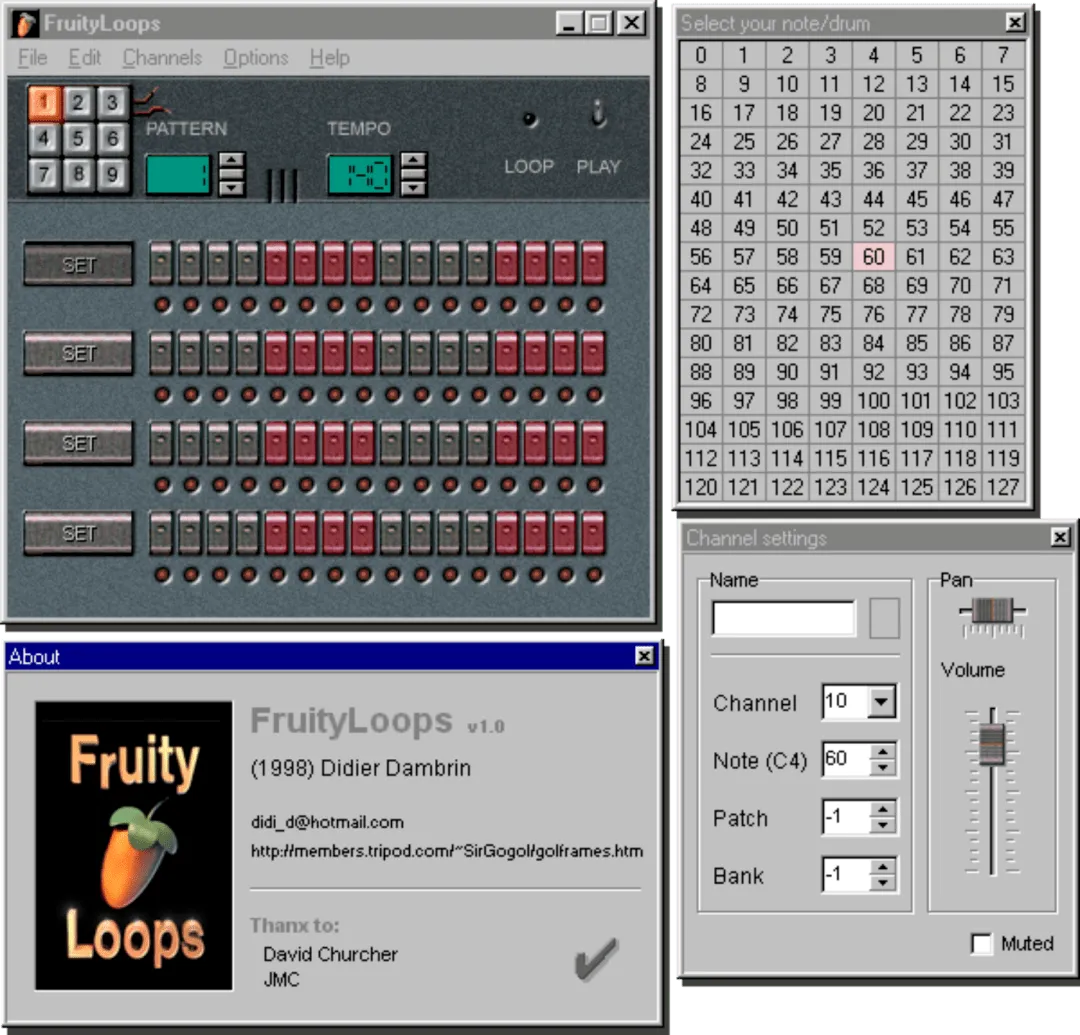Decrease the Bank value
Screen dimensions: 1080x1035
coord(882,883)
